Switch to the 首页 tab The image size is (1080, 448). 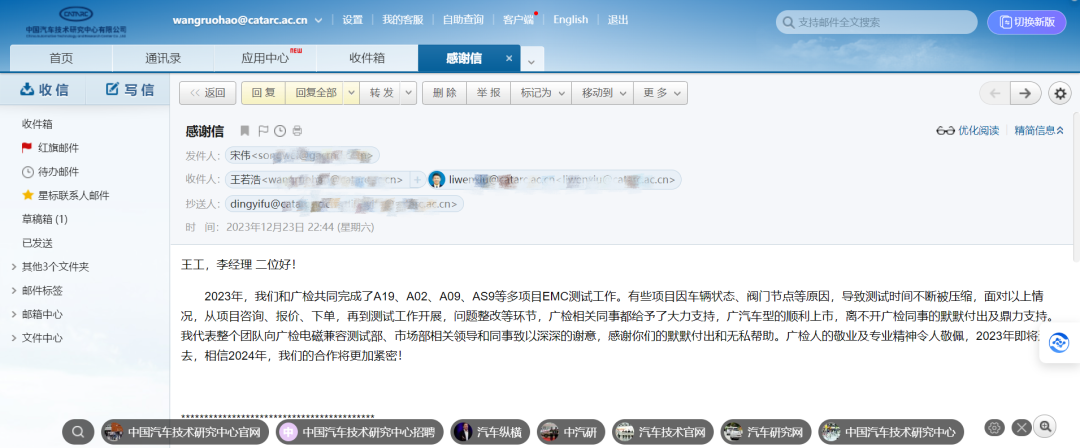[x=61, y=59]
